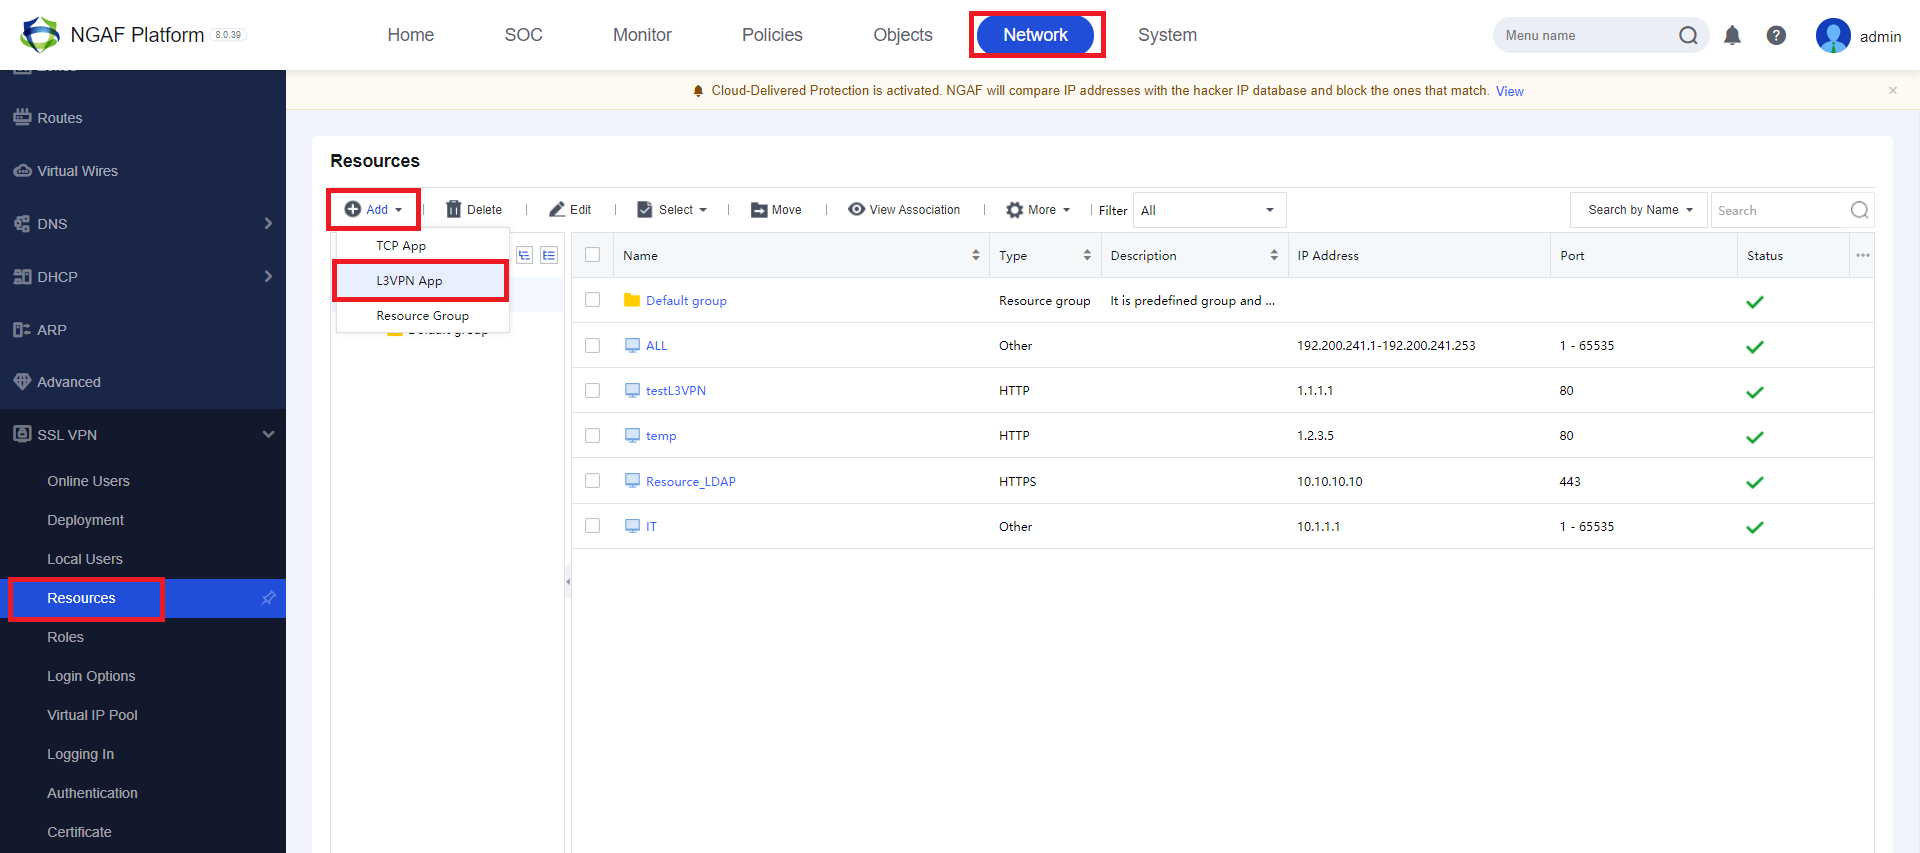Viewport: 1920px width, 853px height.
Task: Open the Select dropdown
Action: click(672, 209)
